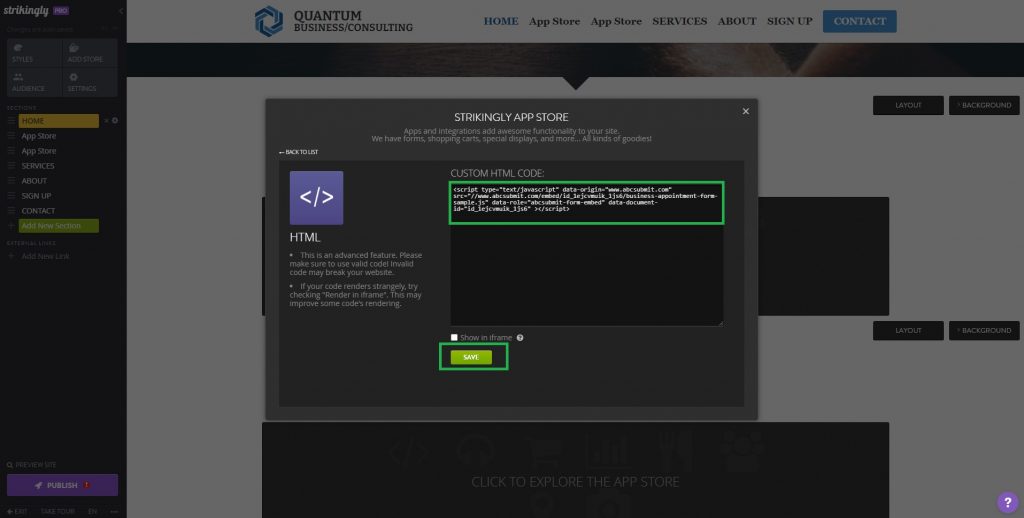This screenshot has width=1024, height=518.
Task: Close the Strikingly App Store dialog
Action: tap(745, 112)
